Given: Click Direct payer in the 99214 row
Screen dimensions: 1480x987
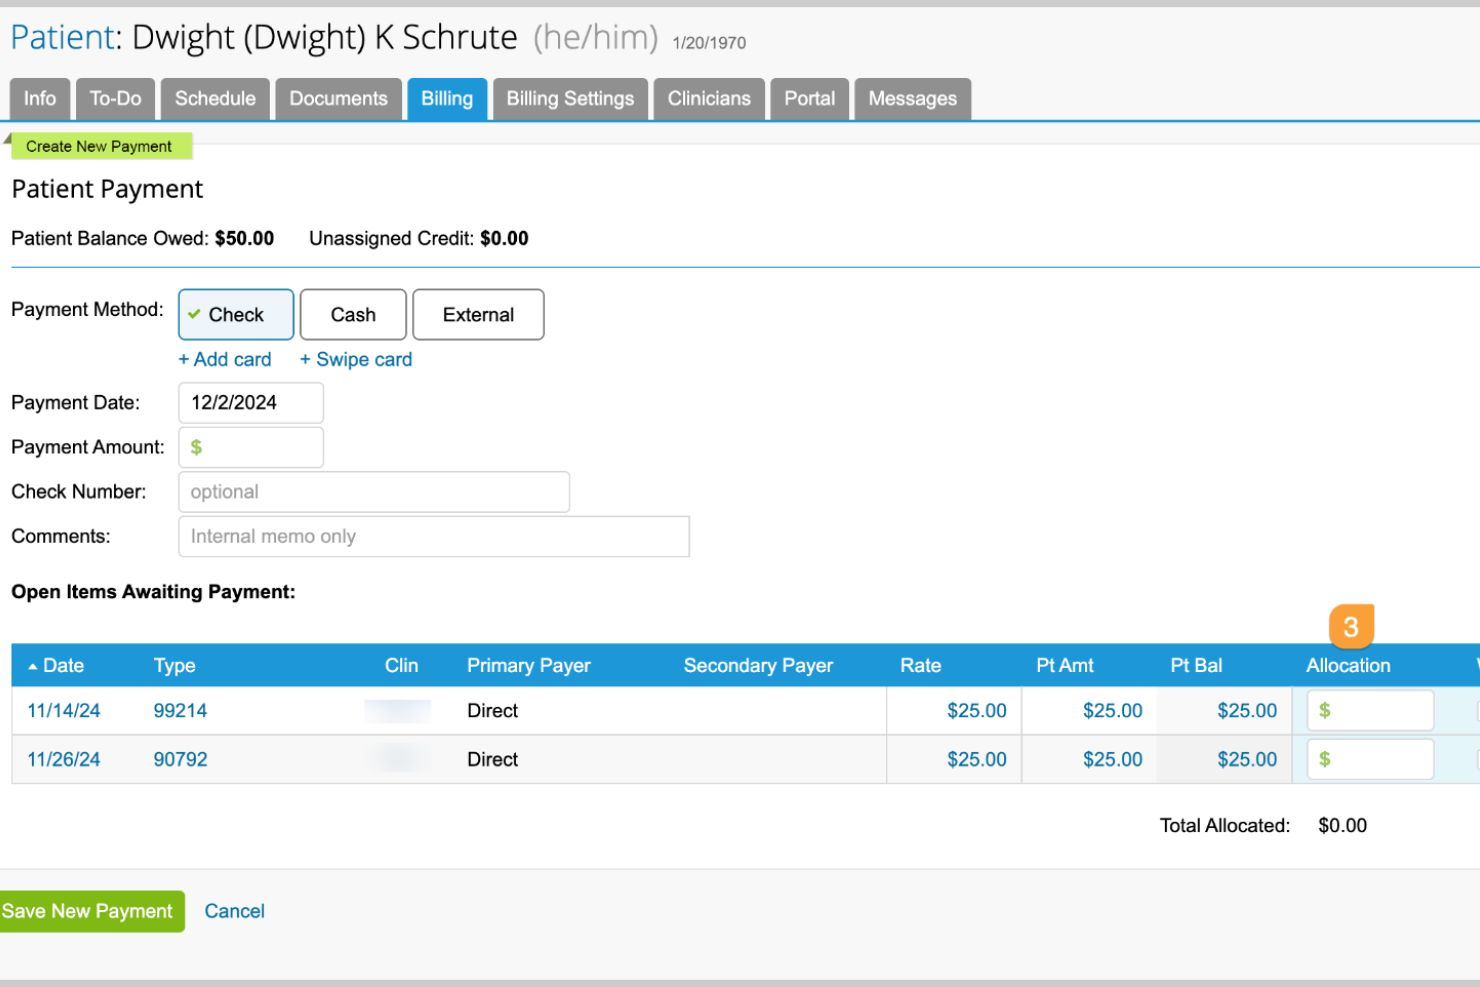Looking at the screenshot, I should point(492,711).
